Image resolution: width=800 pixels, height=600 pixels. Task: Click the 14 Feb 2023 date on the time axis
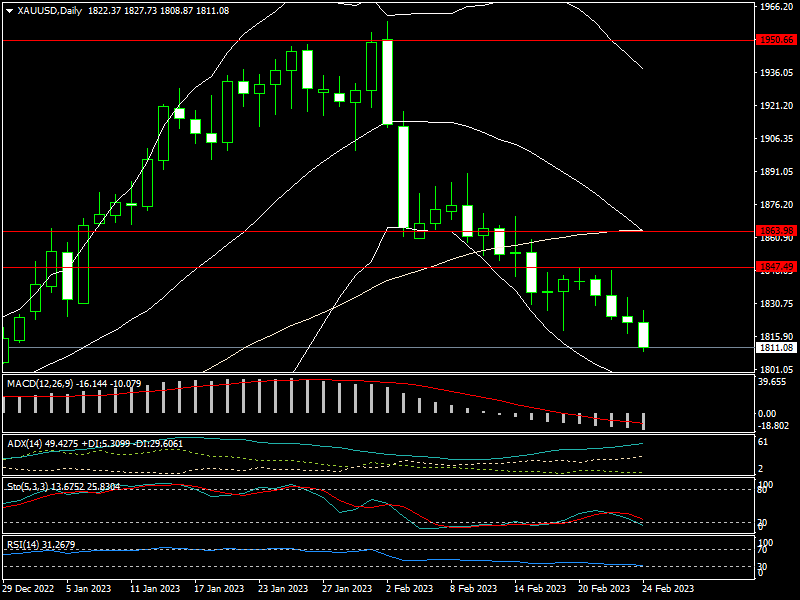tap(540, 589)
